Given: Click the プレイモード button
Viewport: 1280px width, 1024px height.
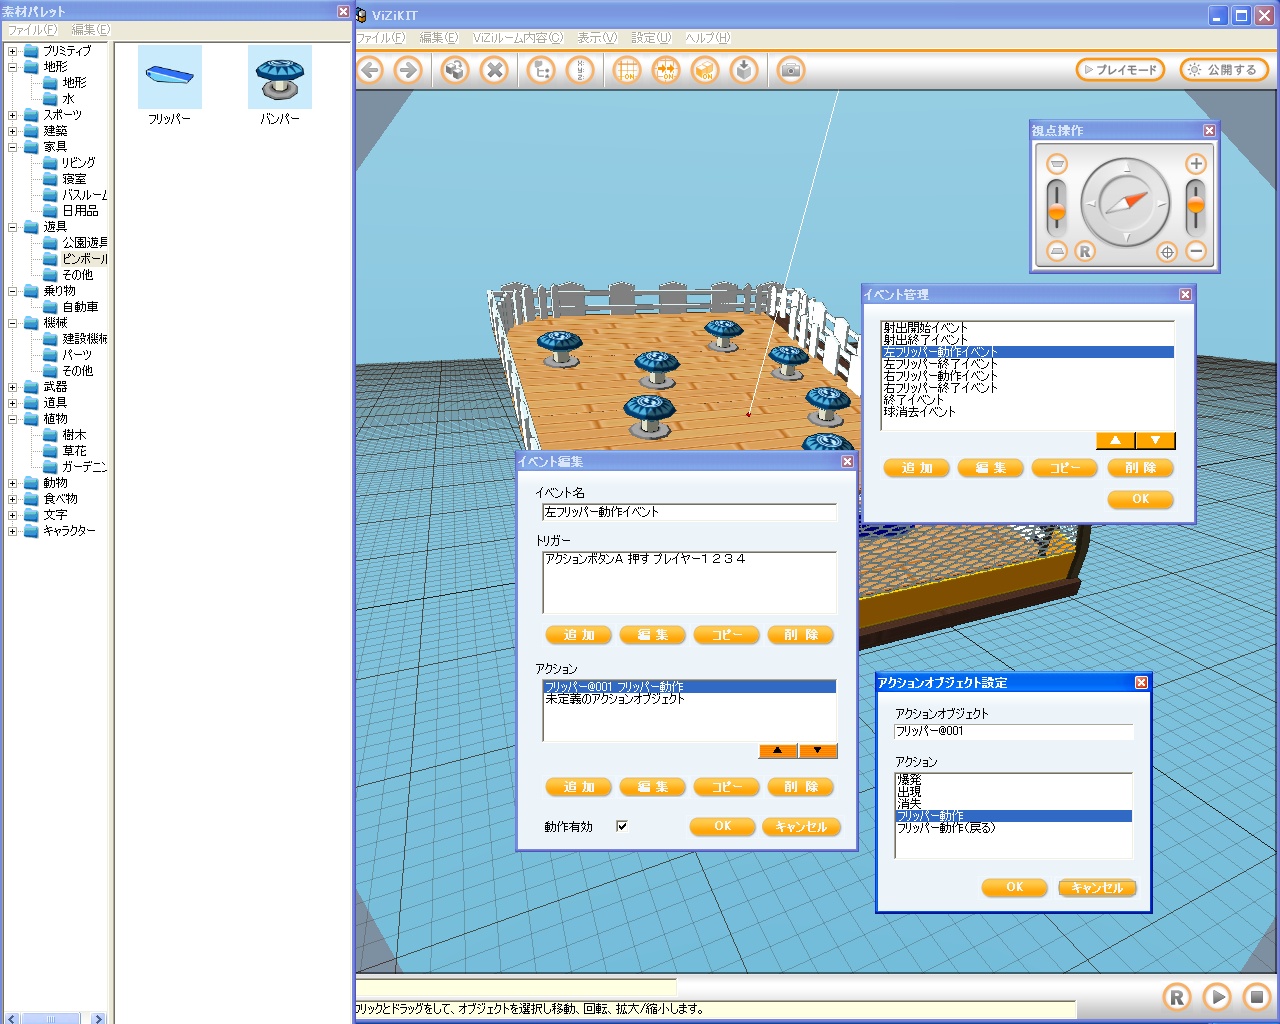Looking at the screenshot, I should 1120,70.
